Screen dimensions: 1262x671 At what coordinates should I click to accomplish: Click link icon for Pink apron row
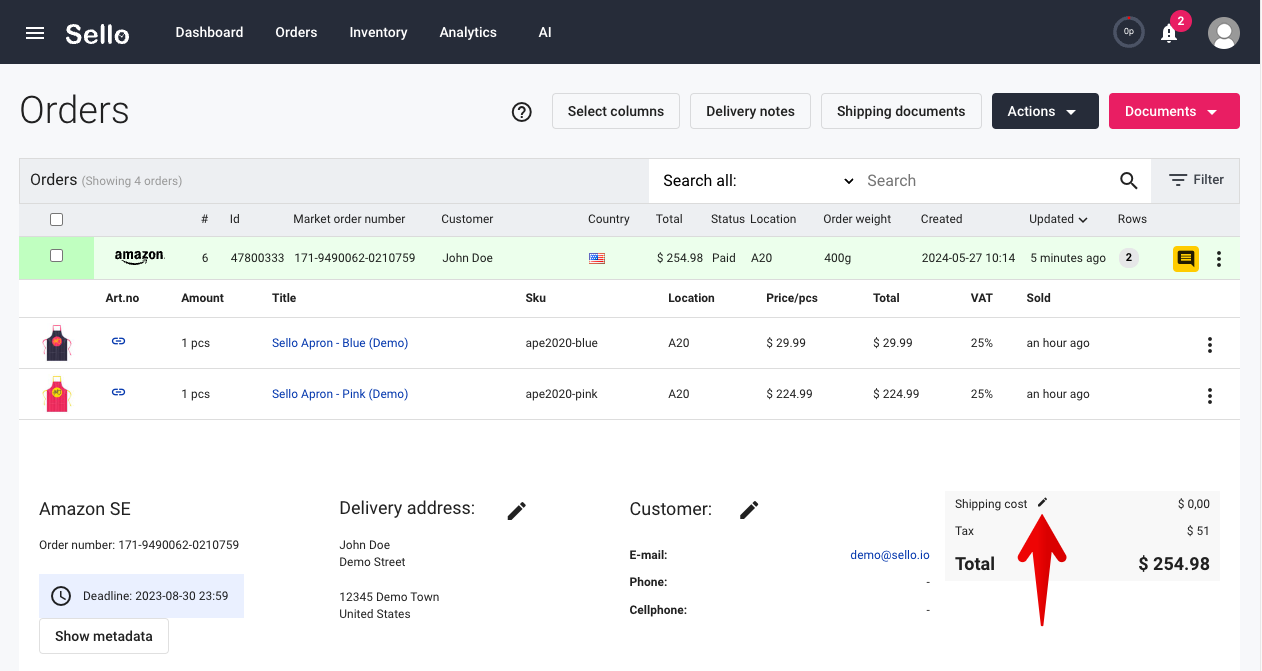click(x=118, y=392)
